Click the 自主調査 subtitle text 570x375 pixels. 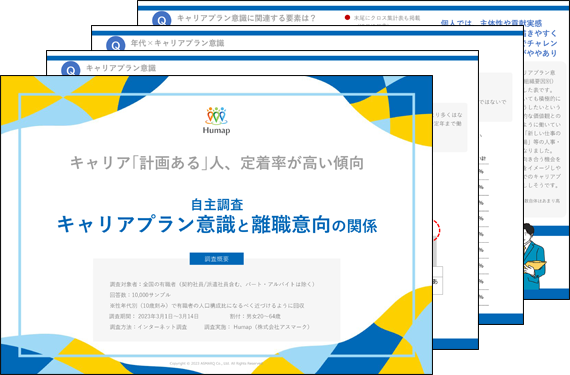217,205
